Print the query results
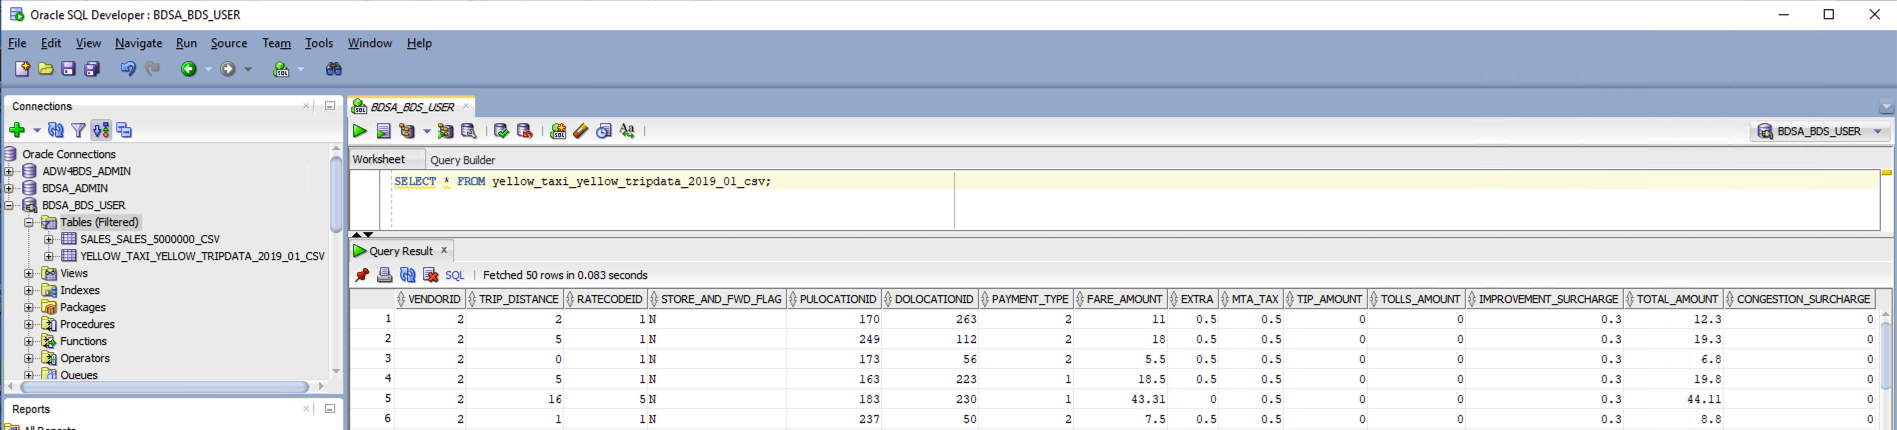Viewport: 1897px width, 430px height. [384, 275]
